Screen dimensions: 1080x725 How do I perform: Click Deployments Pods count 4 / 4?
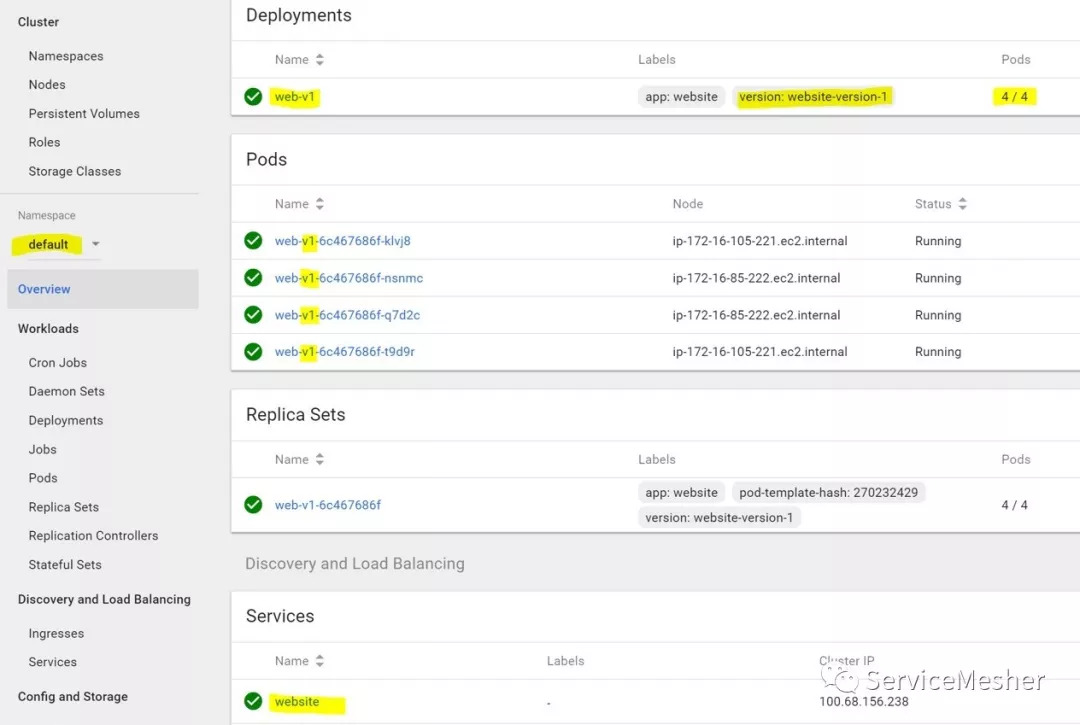tap(1015, 96)
